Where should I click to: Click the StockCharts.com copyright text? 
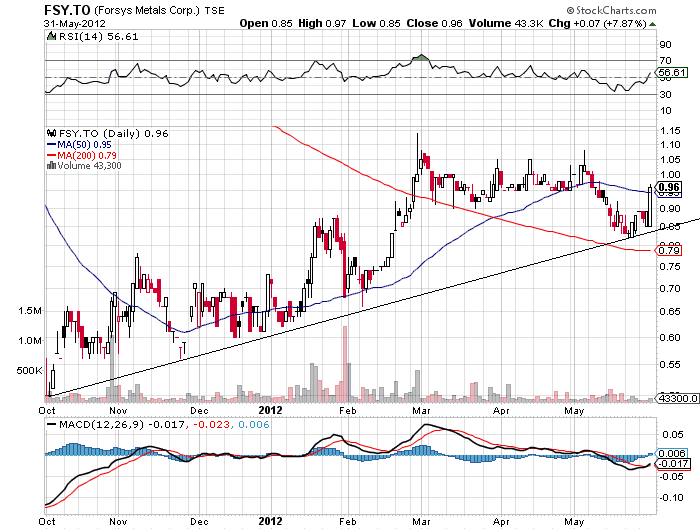[611, 10]
